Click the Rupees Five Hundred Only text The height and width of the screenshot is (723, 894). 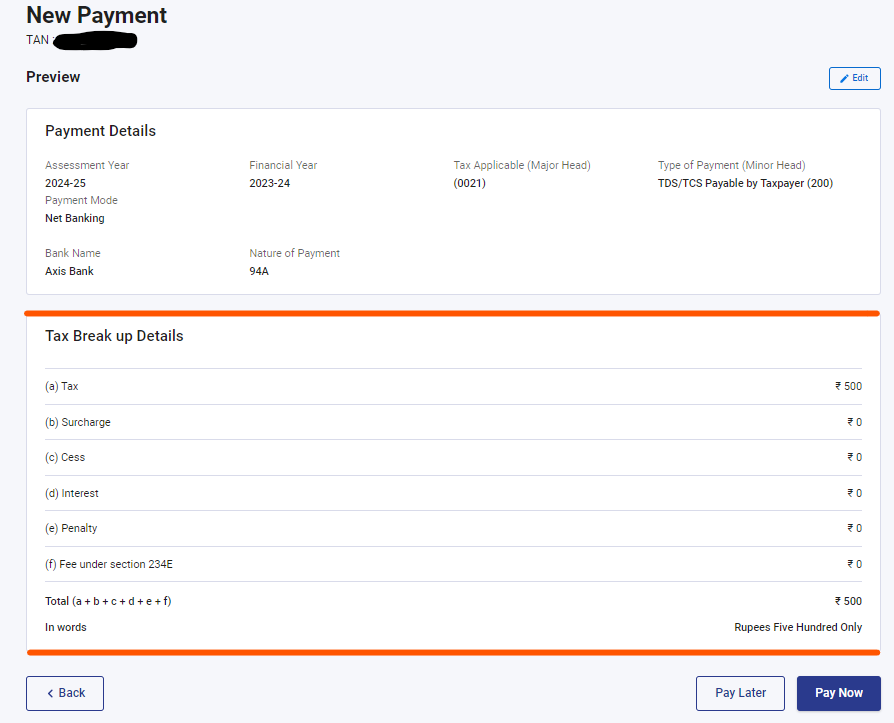[x=798, y=627]
